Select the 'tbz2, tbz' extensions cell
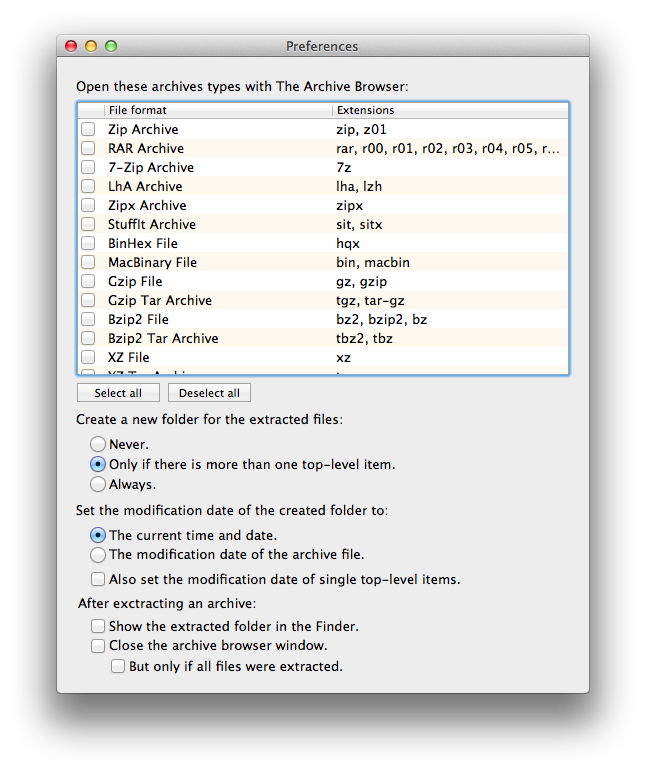646x772 pixels. 451,338
